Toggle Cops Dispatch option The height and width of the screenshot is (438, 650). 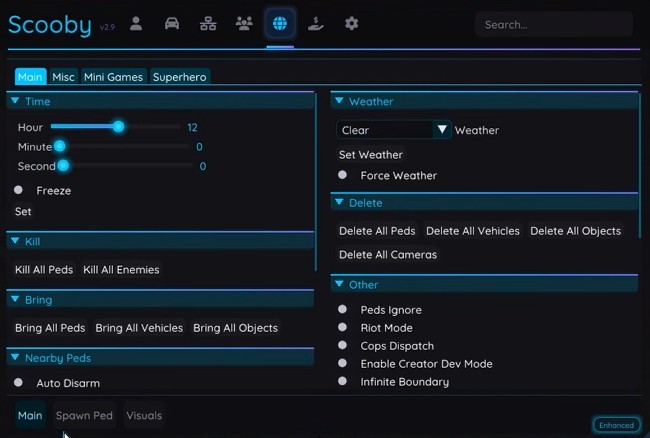click(342, 345)
